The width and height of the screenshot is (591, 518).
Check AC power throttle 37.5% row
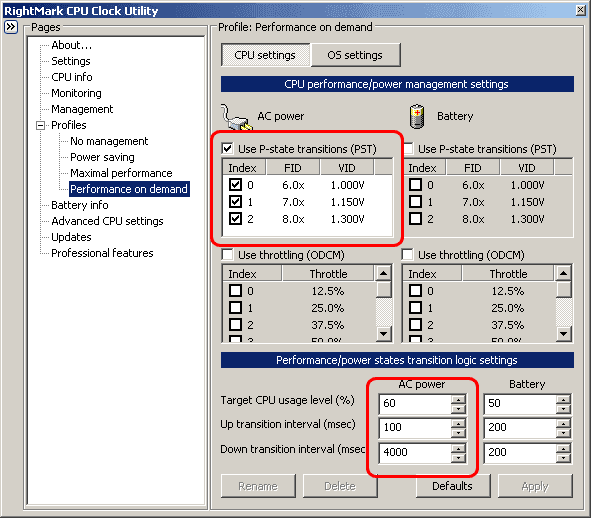pyautogui.click(x=236, y=325)
